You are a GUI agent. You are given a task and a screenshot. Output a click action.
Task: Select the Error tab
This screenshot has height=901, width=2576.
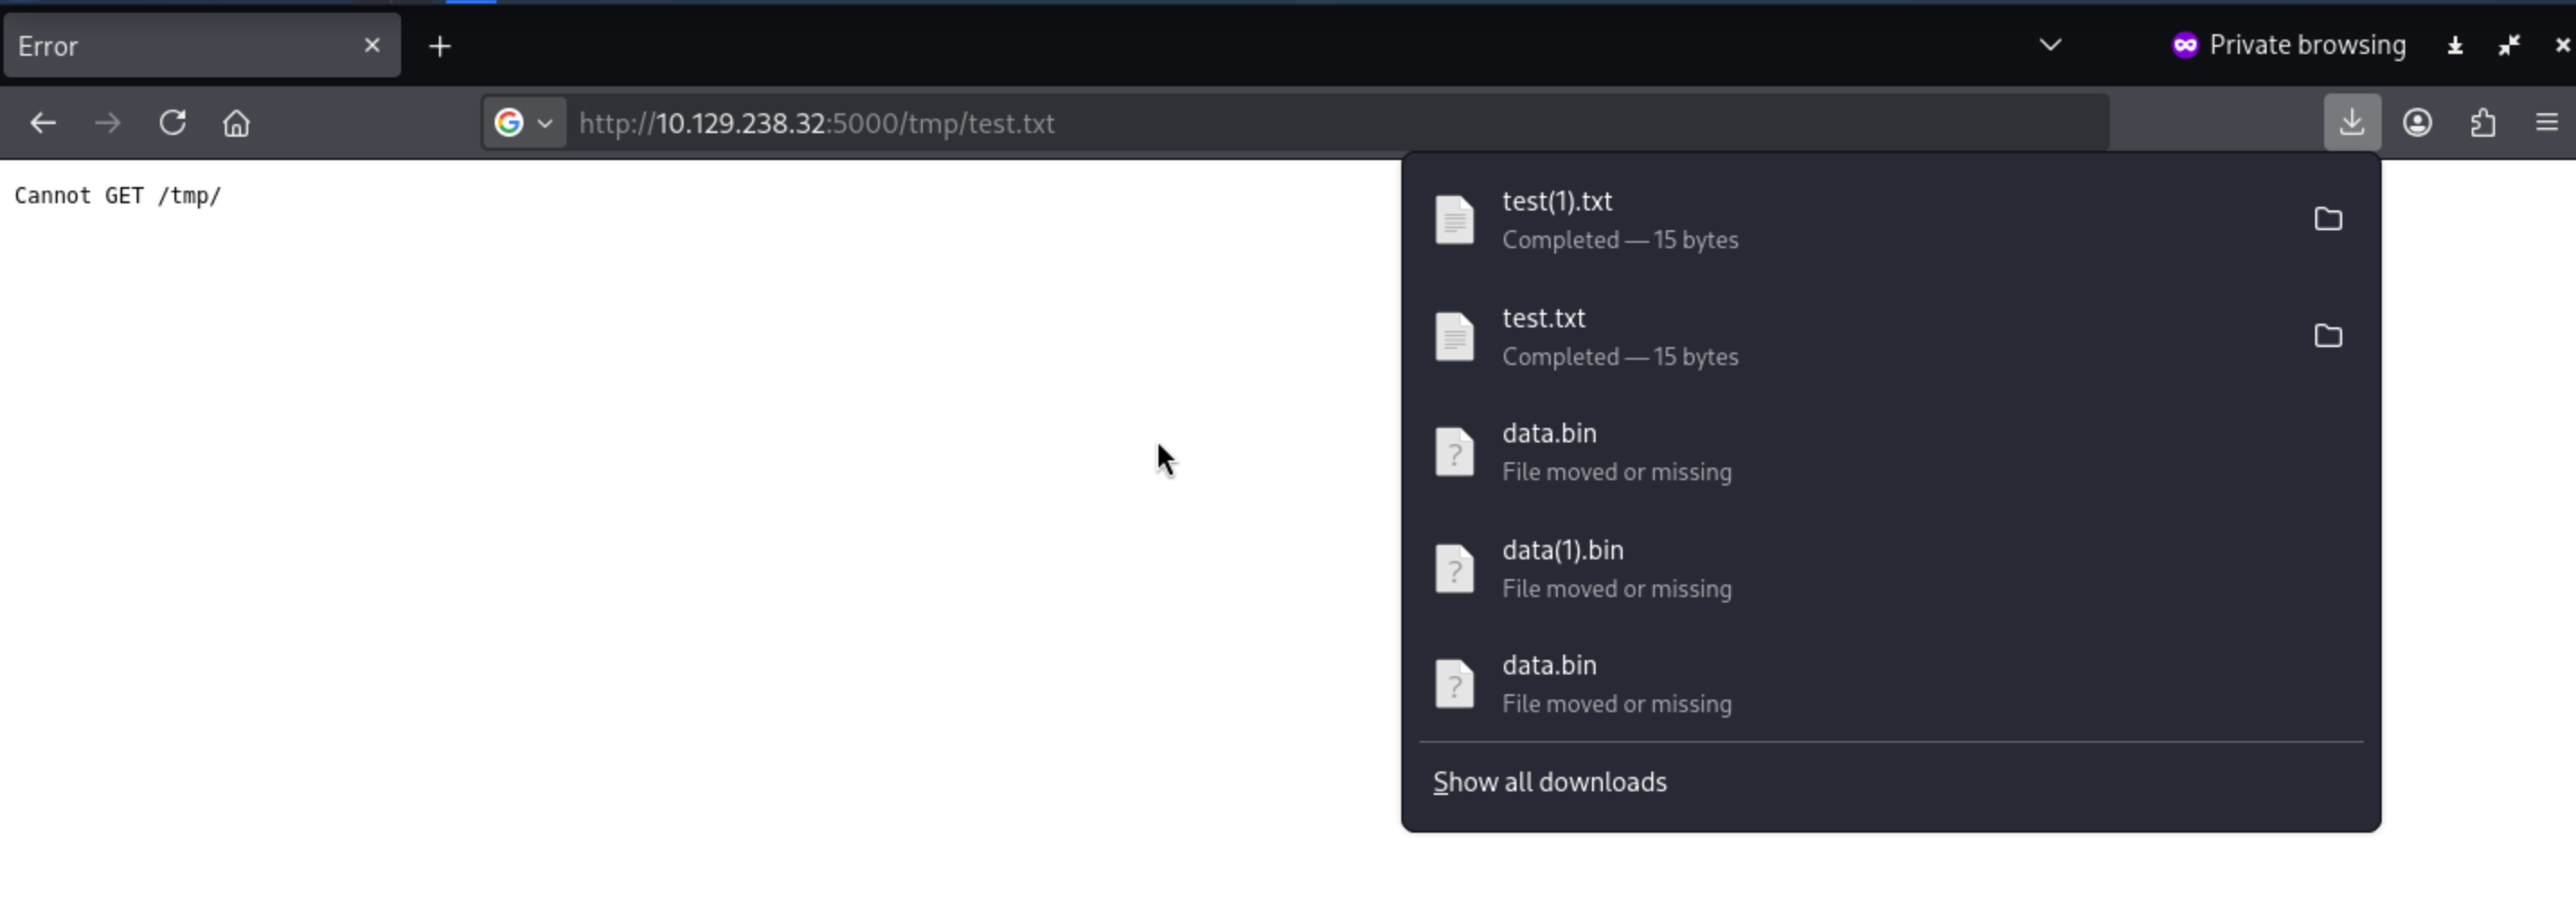tap(180, 46)
